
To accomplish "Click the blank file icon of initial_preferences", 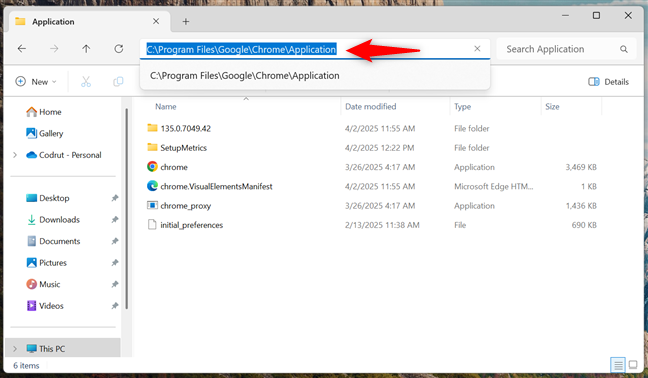I will (x=152, y=225).
